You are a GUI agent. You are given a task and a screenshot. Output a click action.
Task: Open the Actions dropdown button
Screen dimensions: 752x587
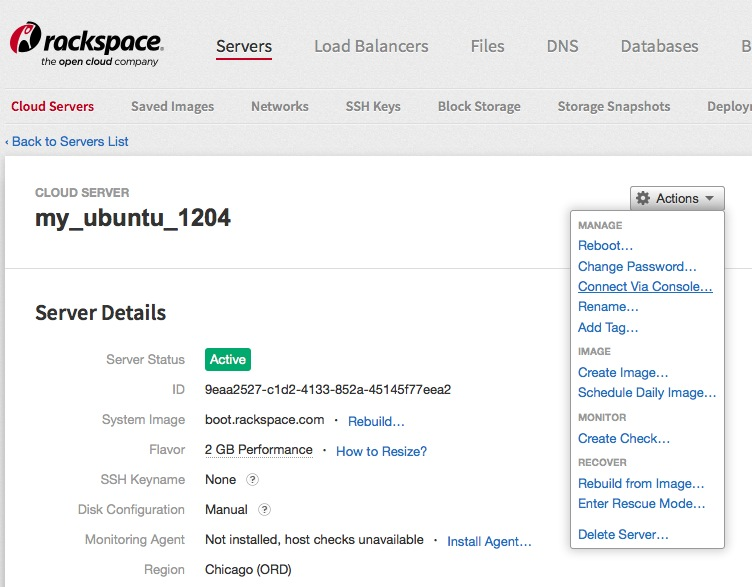tap(677, 199)
